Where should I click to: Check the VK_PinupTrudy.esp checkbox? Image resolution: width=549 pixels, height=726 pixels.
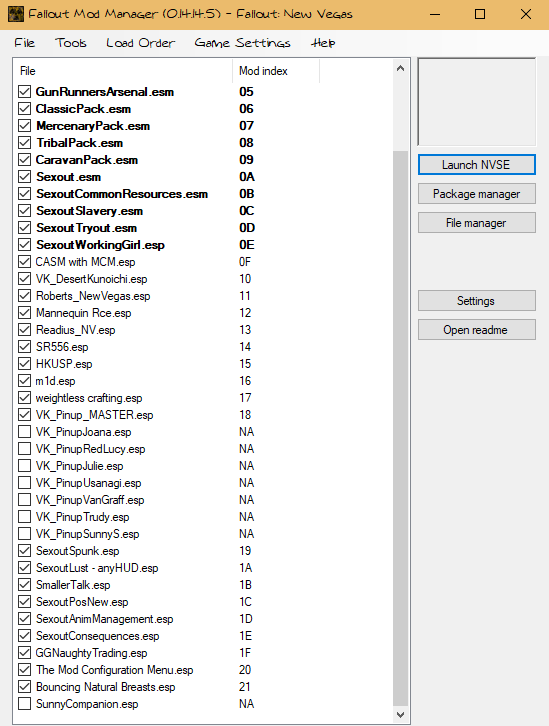pos(24,517)
